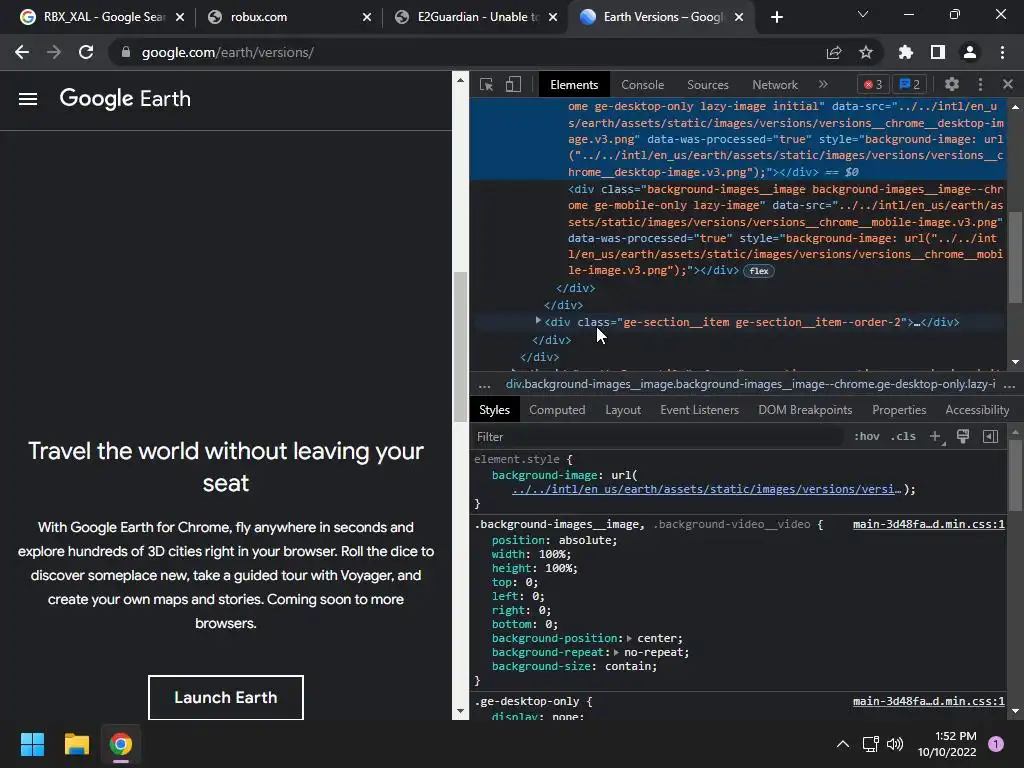
Task: Click the styles Filter input
Action: (x=656, y=437)
